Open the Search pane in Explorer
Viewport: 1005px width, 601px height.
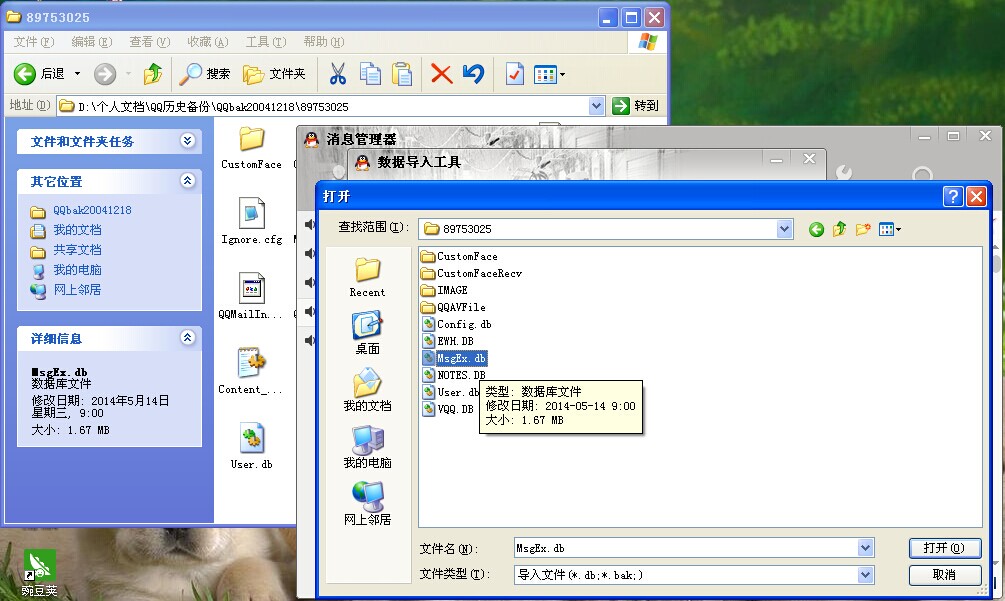(x=204, y=74)
